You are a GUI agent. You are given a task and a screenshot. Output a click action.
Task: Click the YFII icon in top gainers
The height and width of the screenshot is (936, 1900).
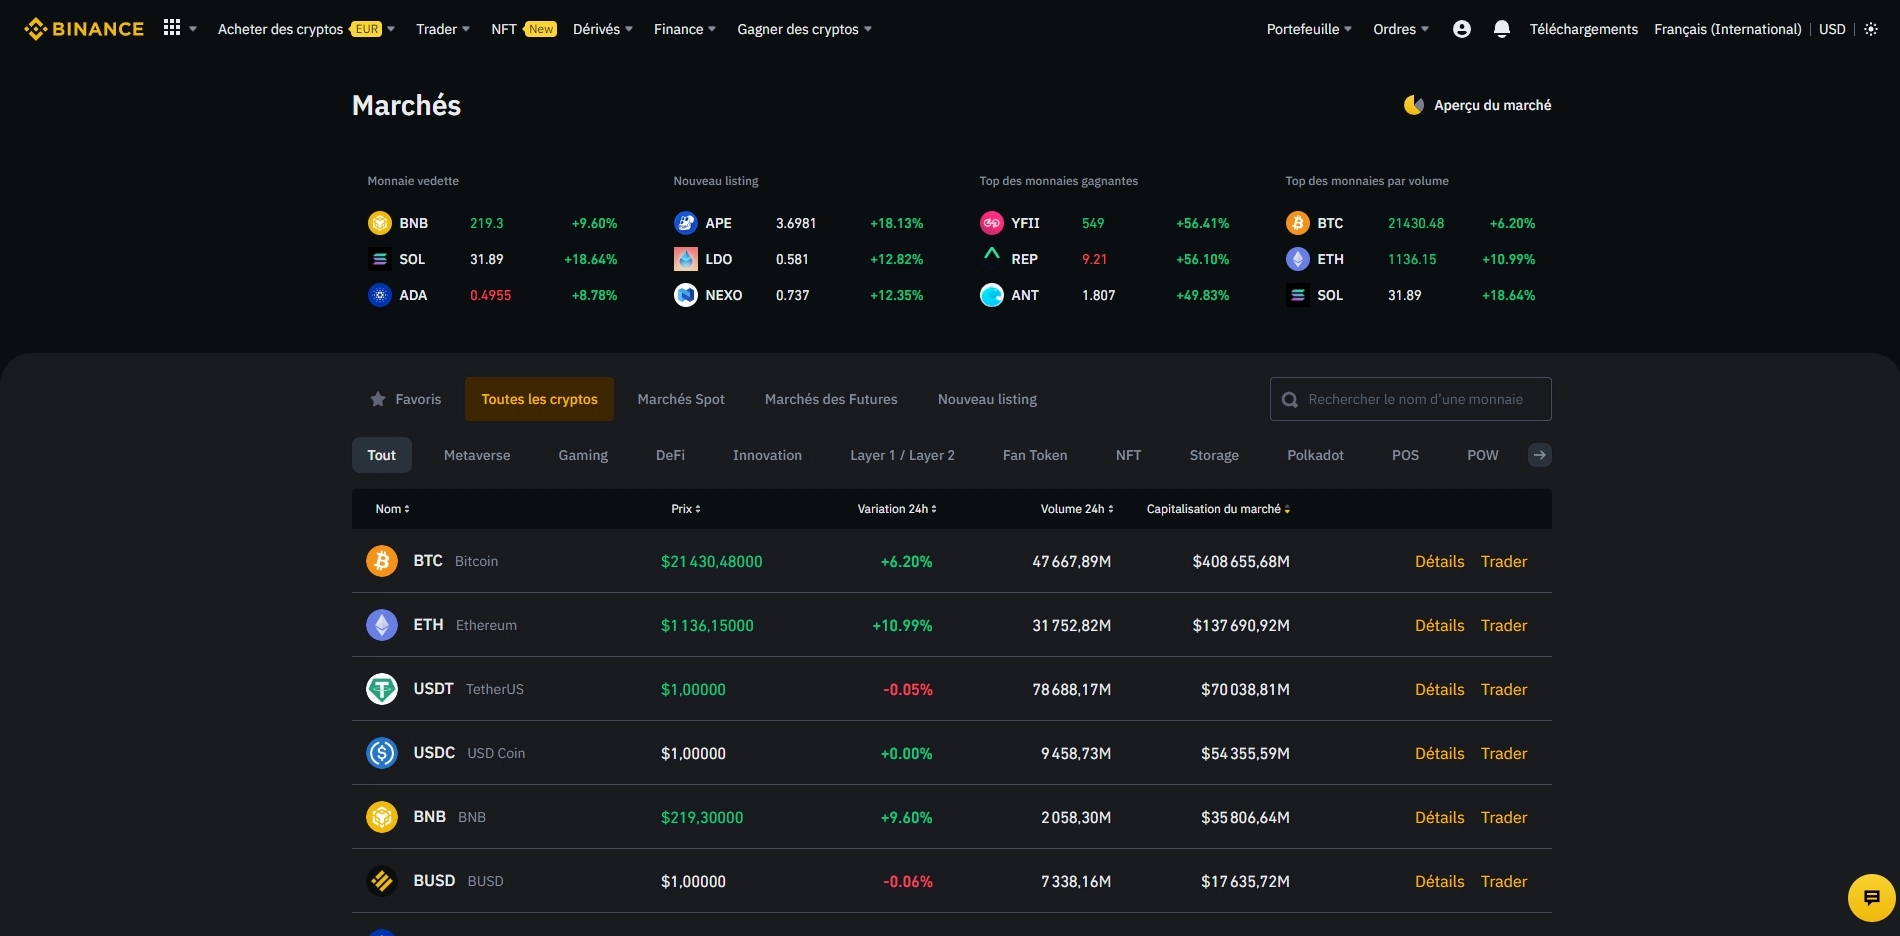point(992,223)
